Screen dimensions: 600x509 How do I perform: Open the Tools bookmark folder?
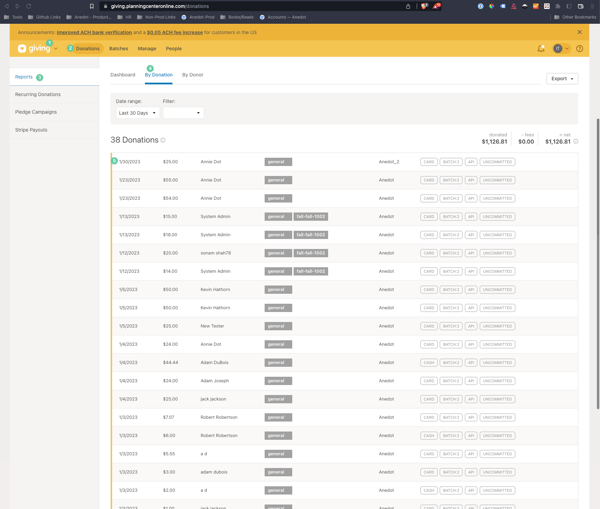tap(13, 17)
